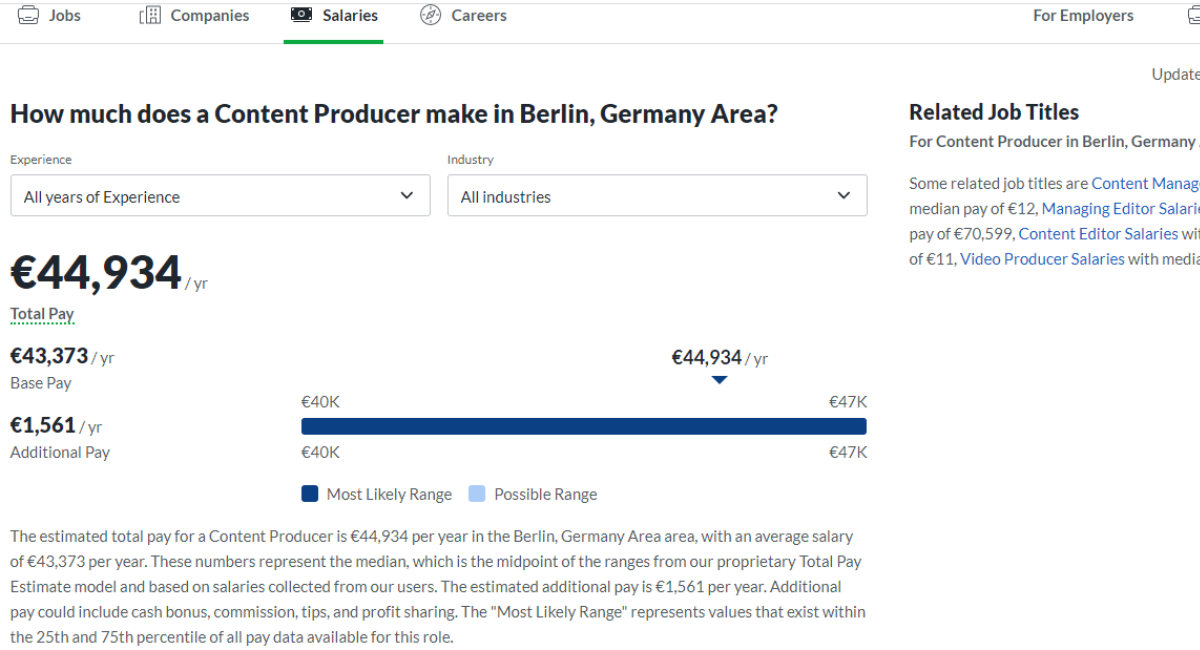The width and height of the screenshot is (1200, 650).
Task: Open Managing Editor Salaries link
Action: point(1120,209)
